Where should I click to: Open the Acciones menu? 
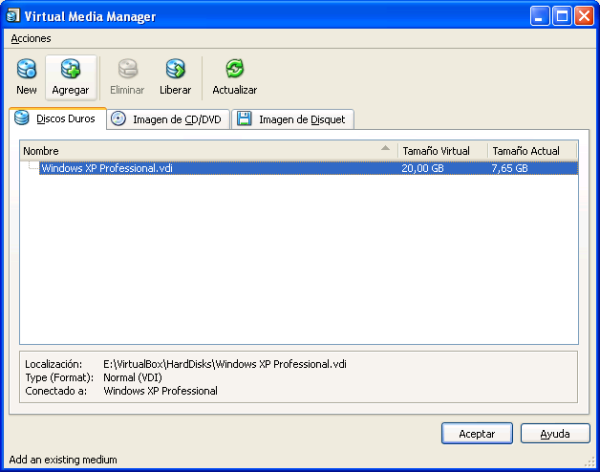[30, 38]
